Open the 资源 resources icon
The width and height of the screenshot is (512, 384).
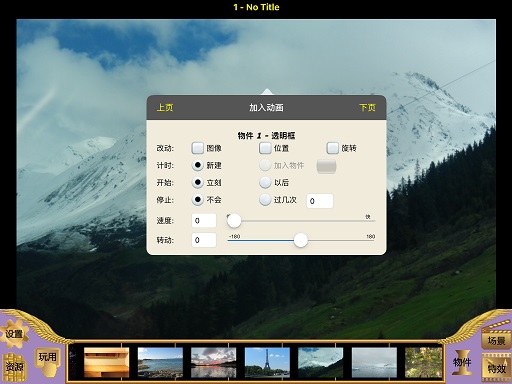point(14,367)
